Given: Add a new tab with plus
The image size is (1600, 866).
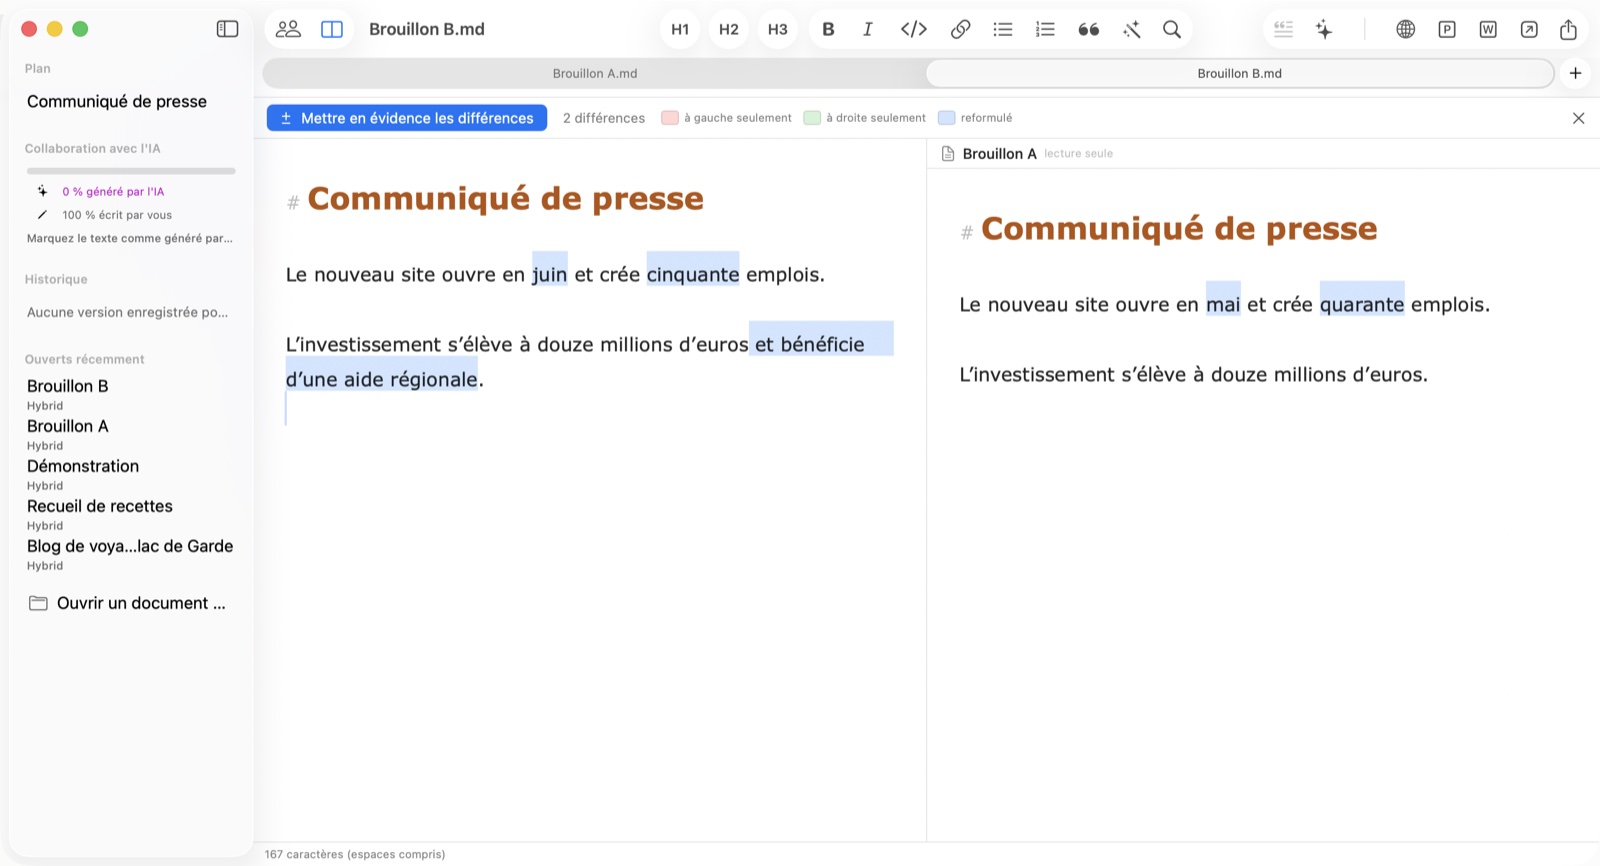Looking at the screenshot, I should tap(1575, 73).
